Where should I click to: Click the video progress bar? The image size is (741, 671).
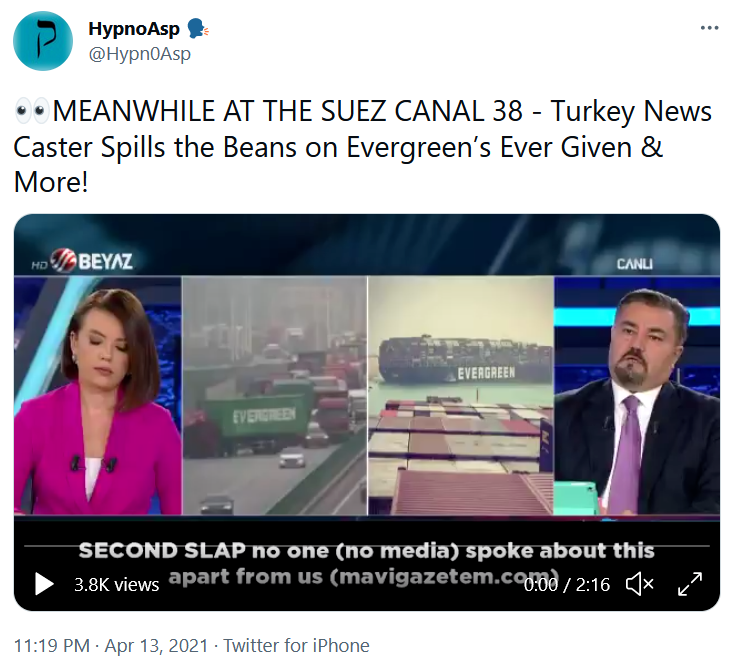[367, 546]
